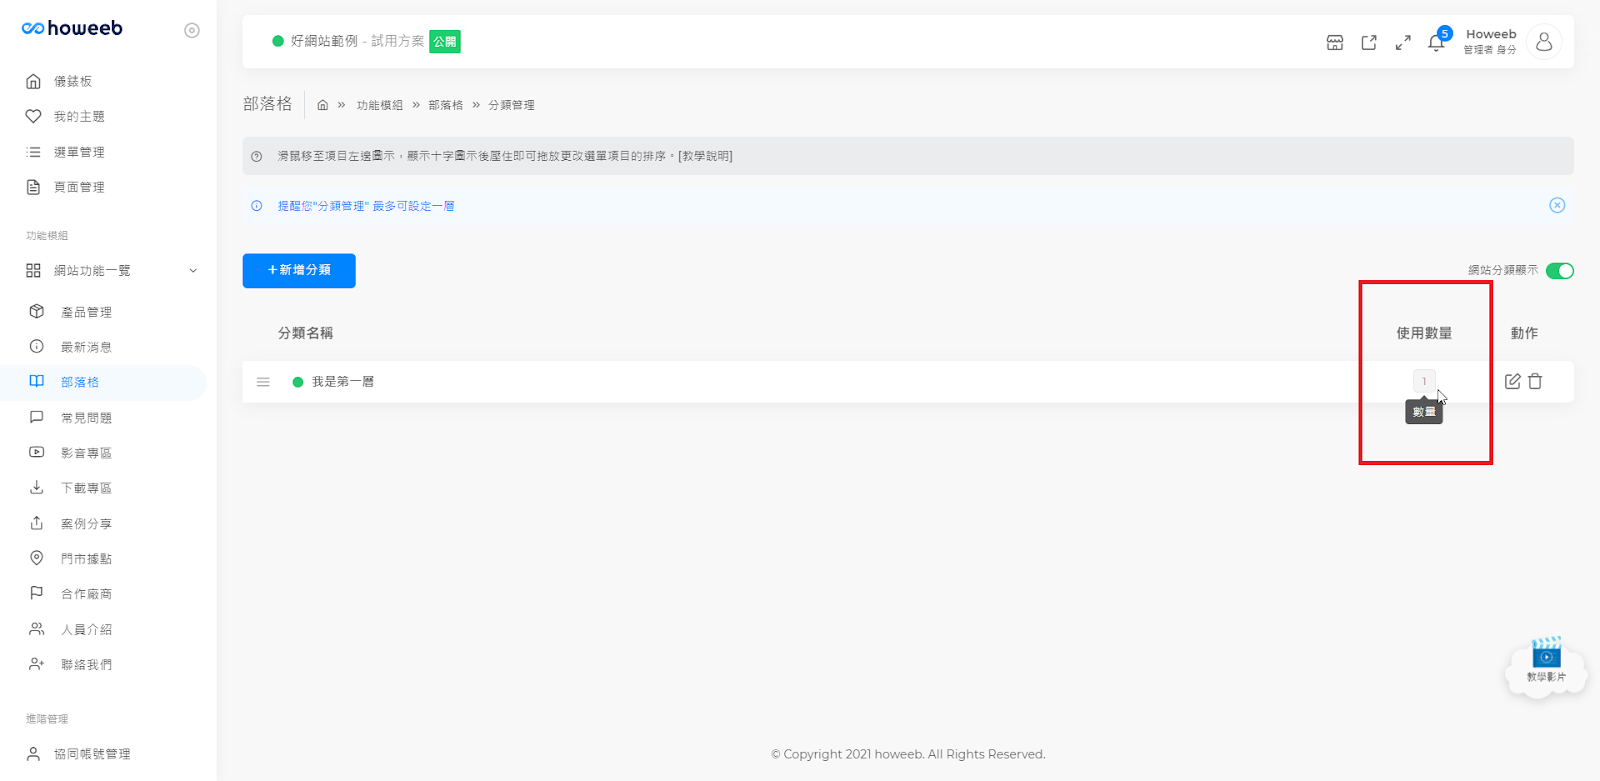Open site in new window icon

[1369, 42]
